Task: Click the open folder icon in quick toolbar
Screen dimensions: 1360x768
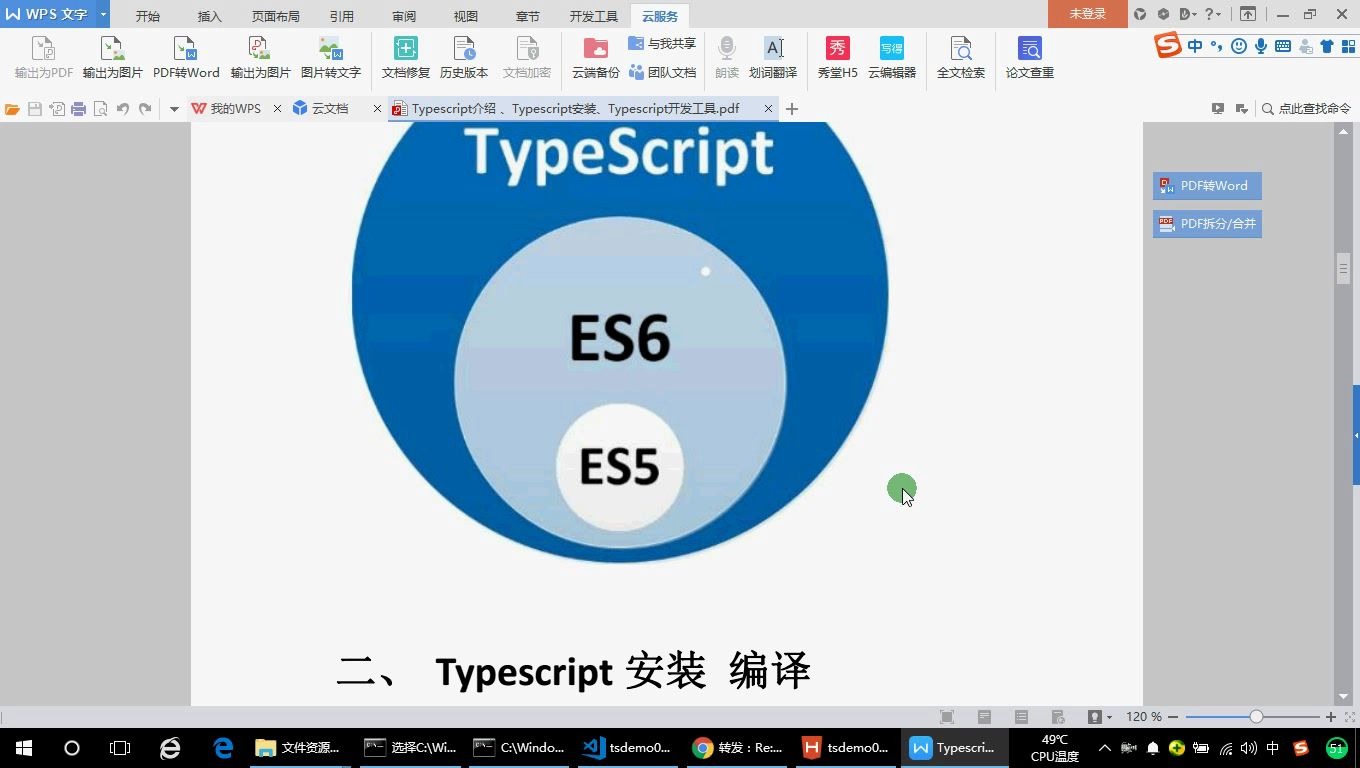Action: tap(12, 109)
